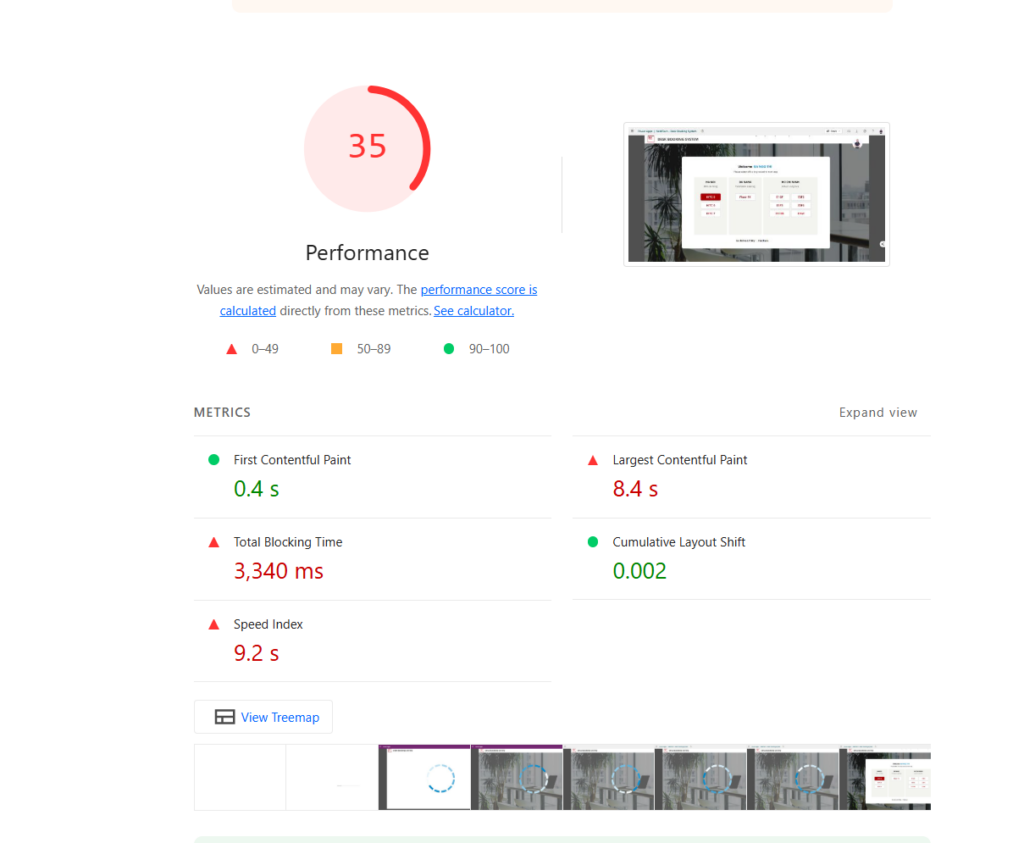Open the large final page screenshot thumbnail

[756, 195]
